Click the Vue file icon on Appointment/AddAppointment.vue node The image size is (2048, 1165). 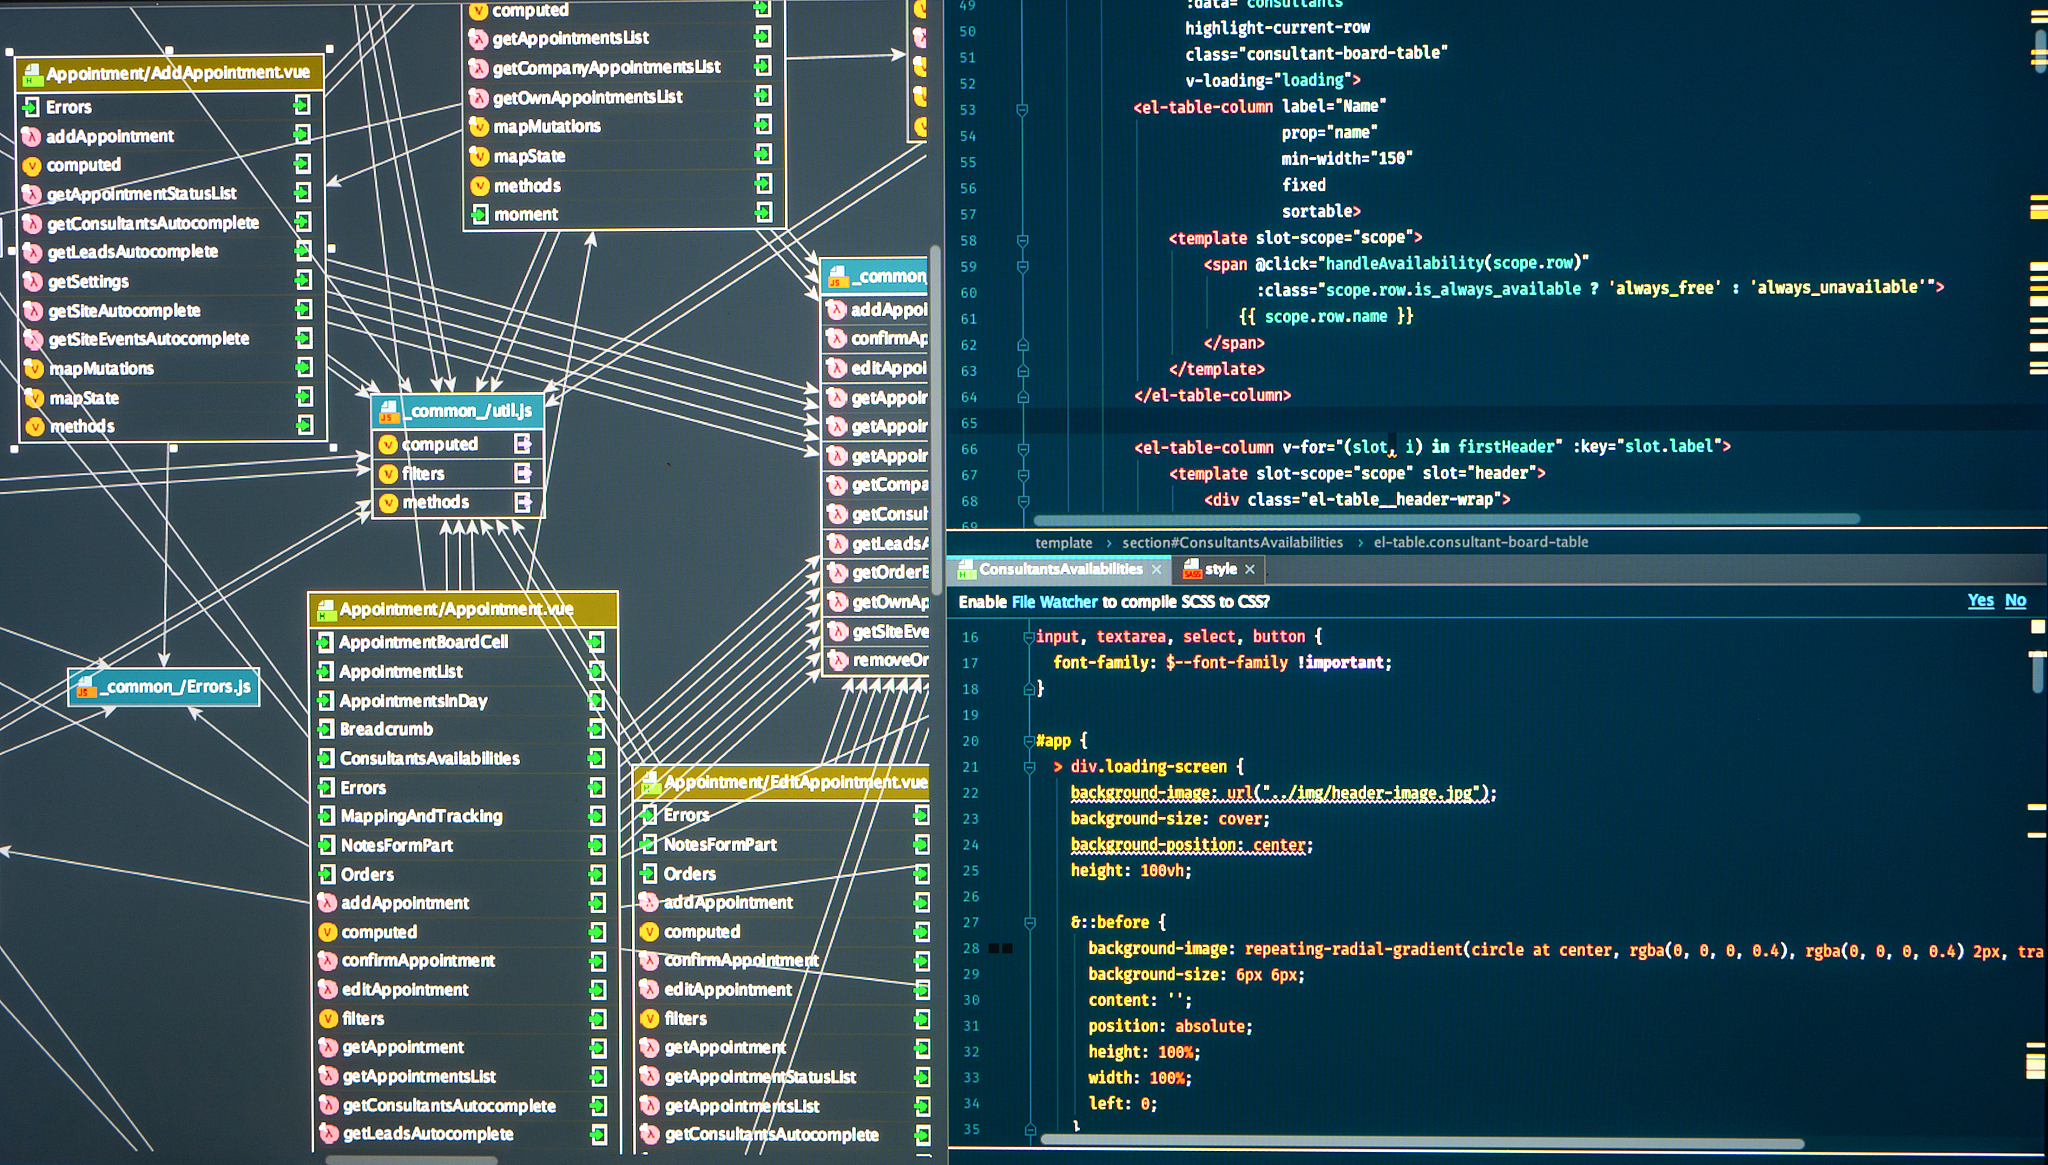pos(32,74)
